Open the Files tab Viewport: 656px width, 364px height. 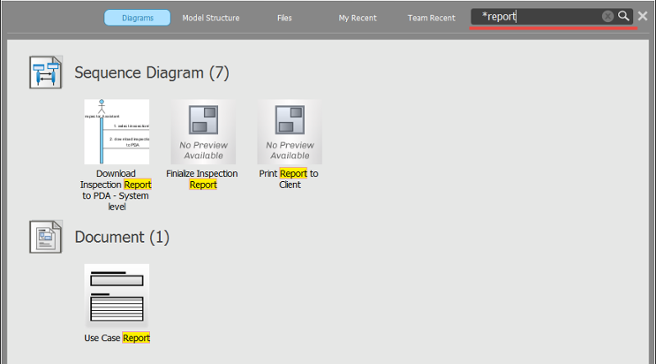(x=284, y=18)
